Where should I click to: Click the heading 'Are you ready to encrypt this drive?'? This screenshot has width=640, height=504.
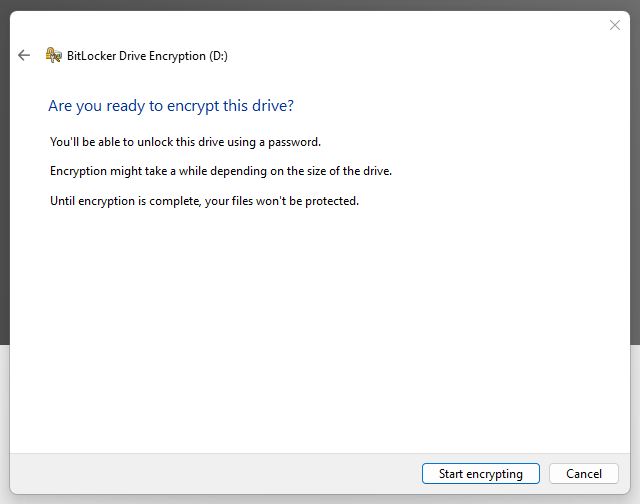[x=171, y=106]
